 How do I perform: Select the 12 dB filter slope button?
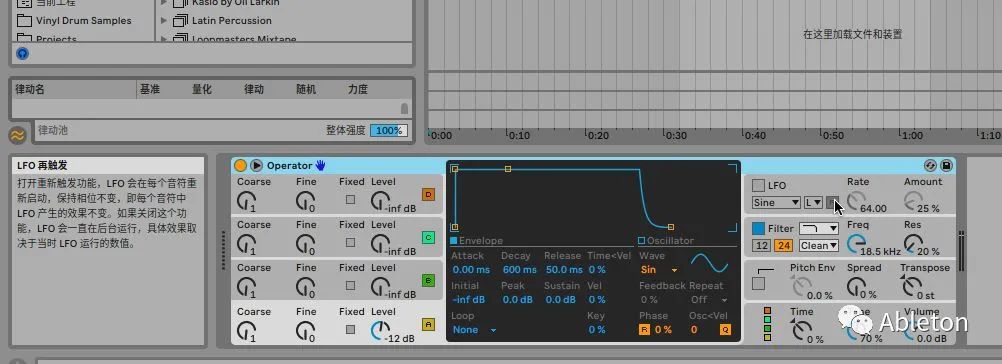(x=761, y=245)
